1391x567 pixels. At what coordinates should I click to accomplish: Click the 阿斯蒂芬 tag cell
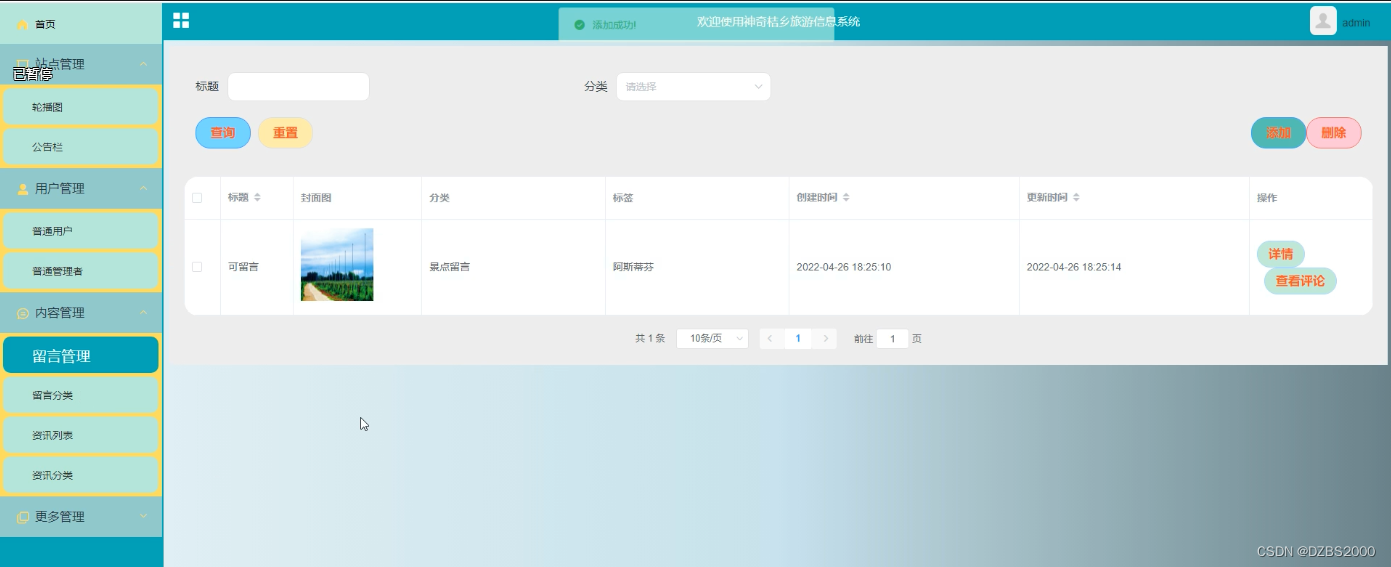(x=634, y=267)
